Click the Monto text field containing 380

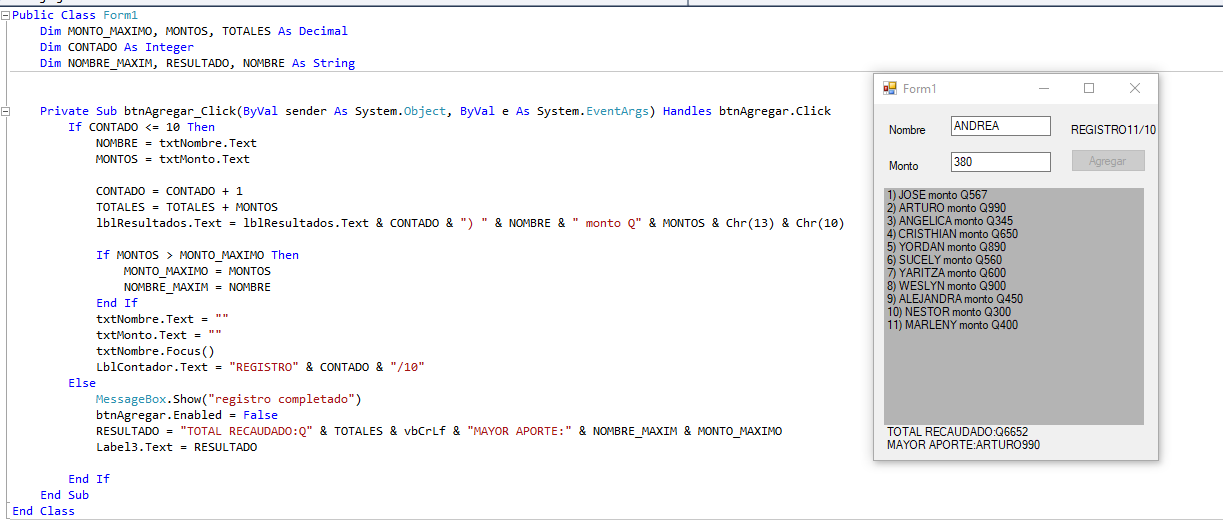(x=1001, y=162)
